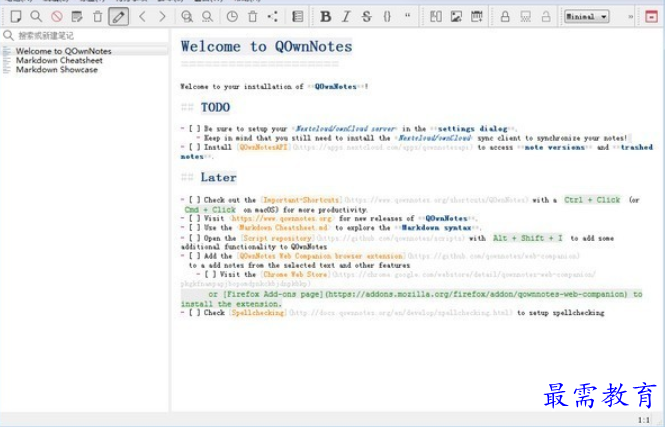Click the magnifier find-note icon
This screenshot has height=427, width=665.
[x=35, y=17]
